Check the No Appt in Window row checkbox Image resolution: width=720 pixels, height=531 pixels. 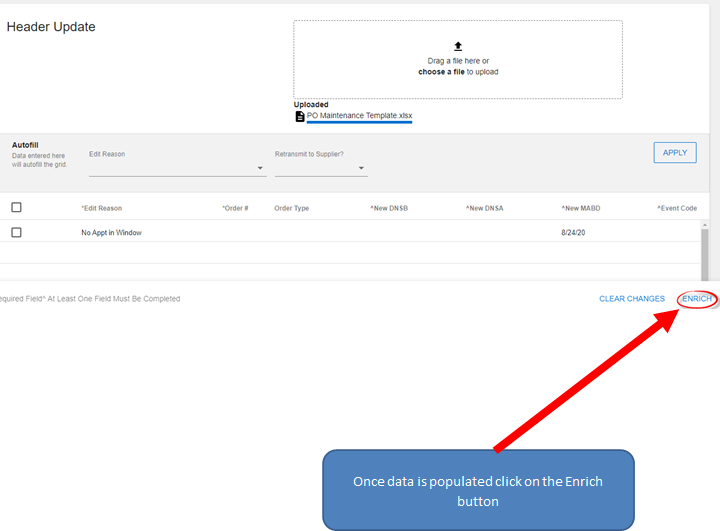pos(16,232)
